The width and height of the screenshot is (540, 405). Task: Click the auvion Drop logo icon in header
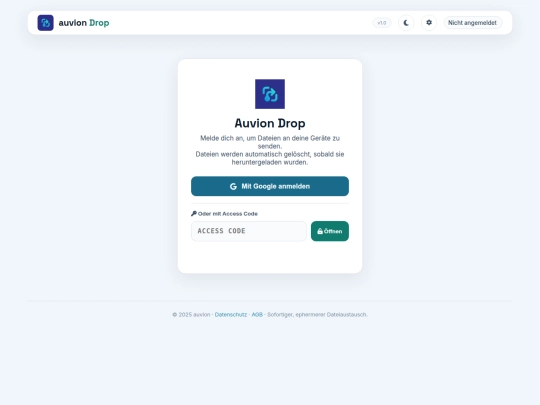tap(45, 23)
